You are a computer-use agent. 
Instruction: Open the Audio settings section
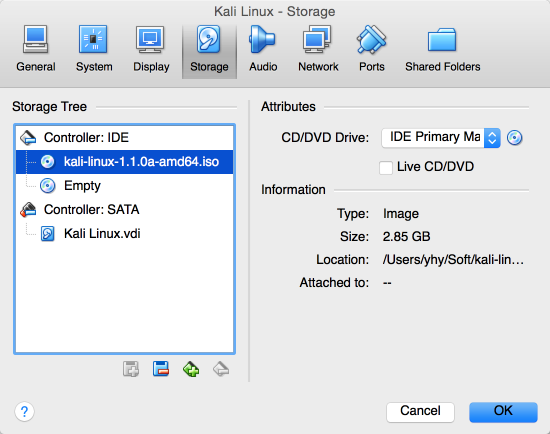[263, 49]
